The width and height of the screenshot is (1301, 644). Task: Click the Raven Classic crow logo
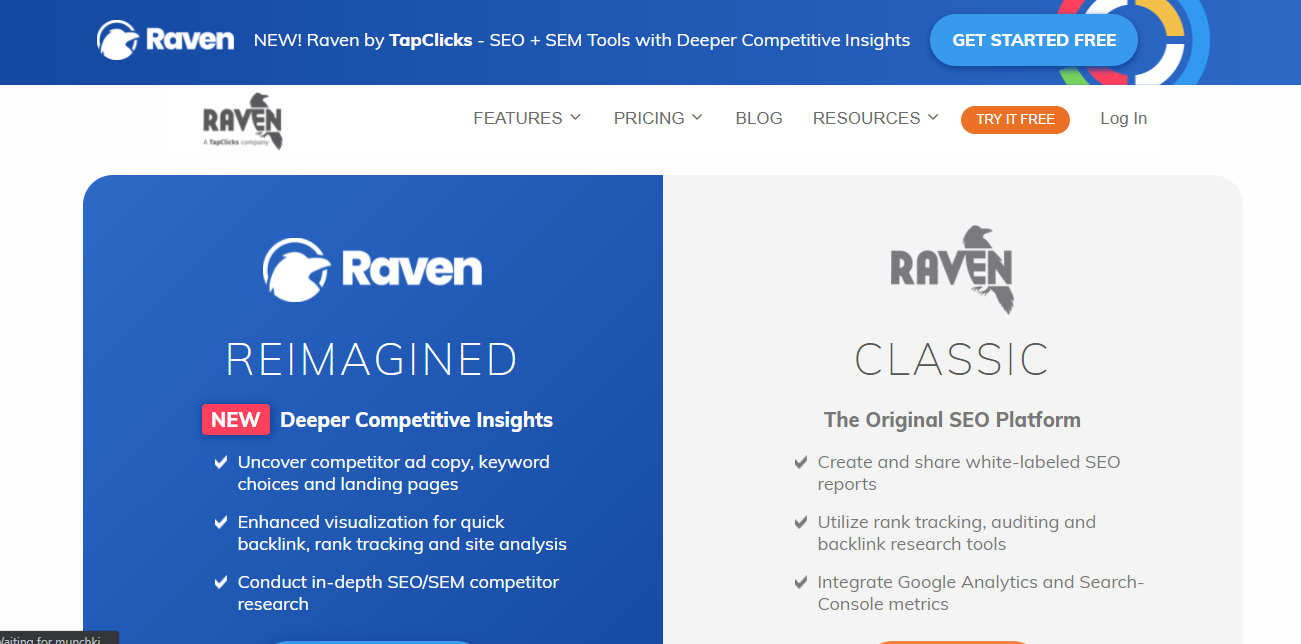tap(952, 270)
